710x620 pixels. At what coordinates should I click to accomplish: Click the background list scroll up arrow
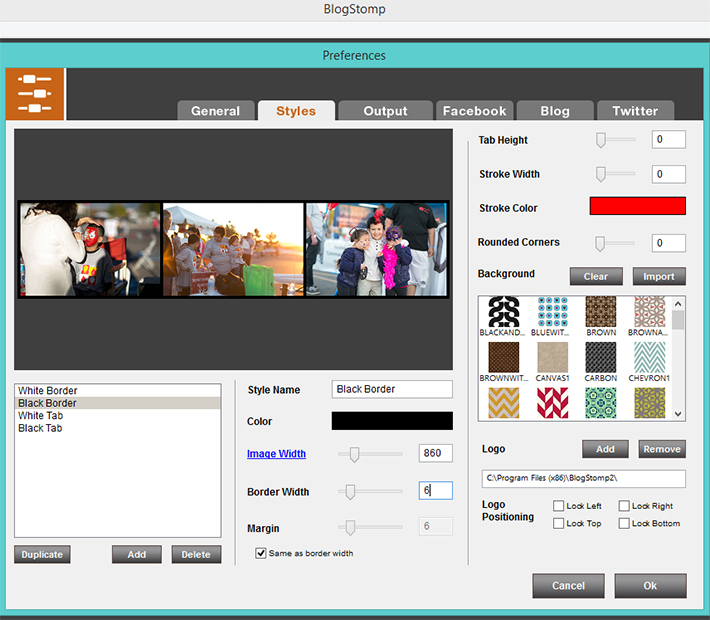[x=678, y=304]
